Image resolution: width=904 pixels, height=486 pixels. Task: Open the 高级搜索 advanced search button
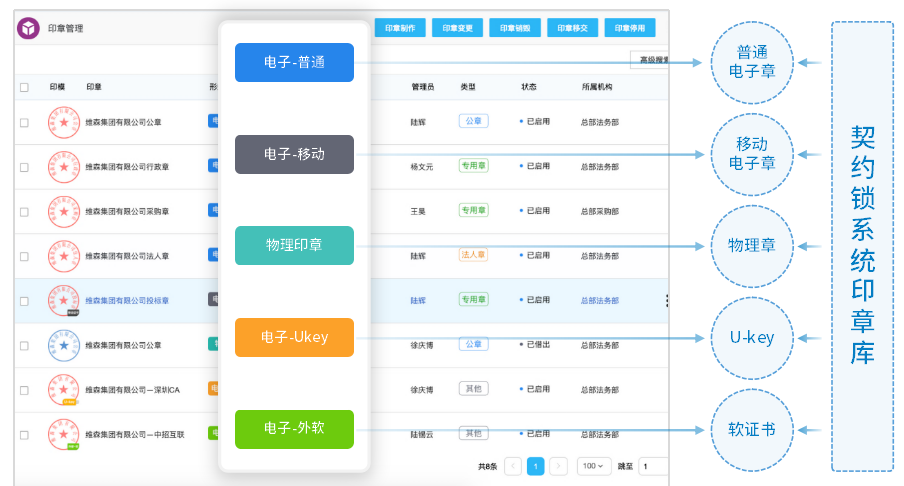[x=650, y=59]
